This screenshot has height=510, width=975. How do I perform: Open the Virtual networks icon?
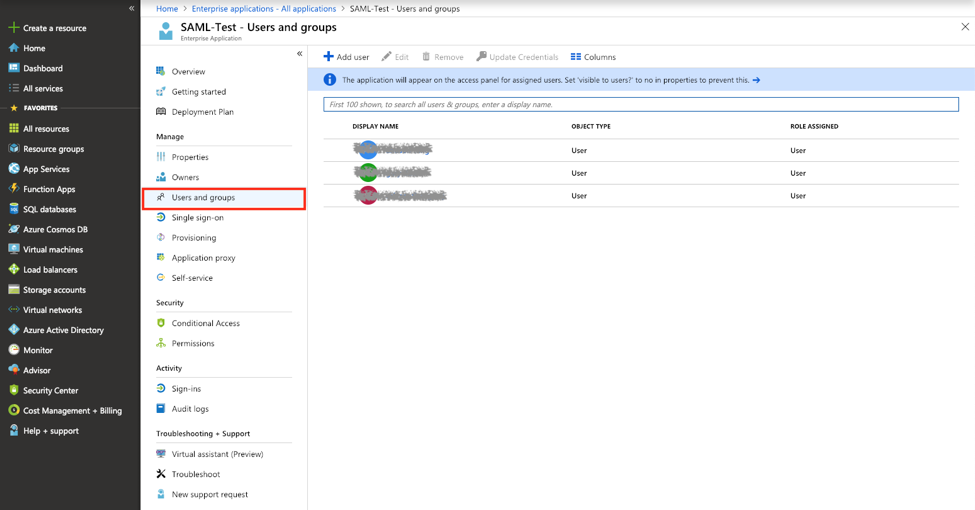point(14,310)
